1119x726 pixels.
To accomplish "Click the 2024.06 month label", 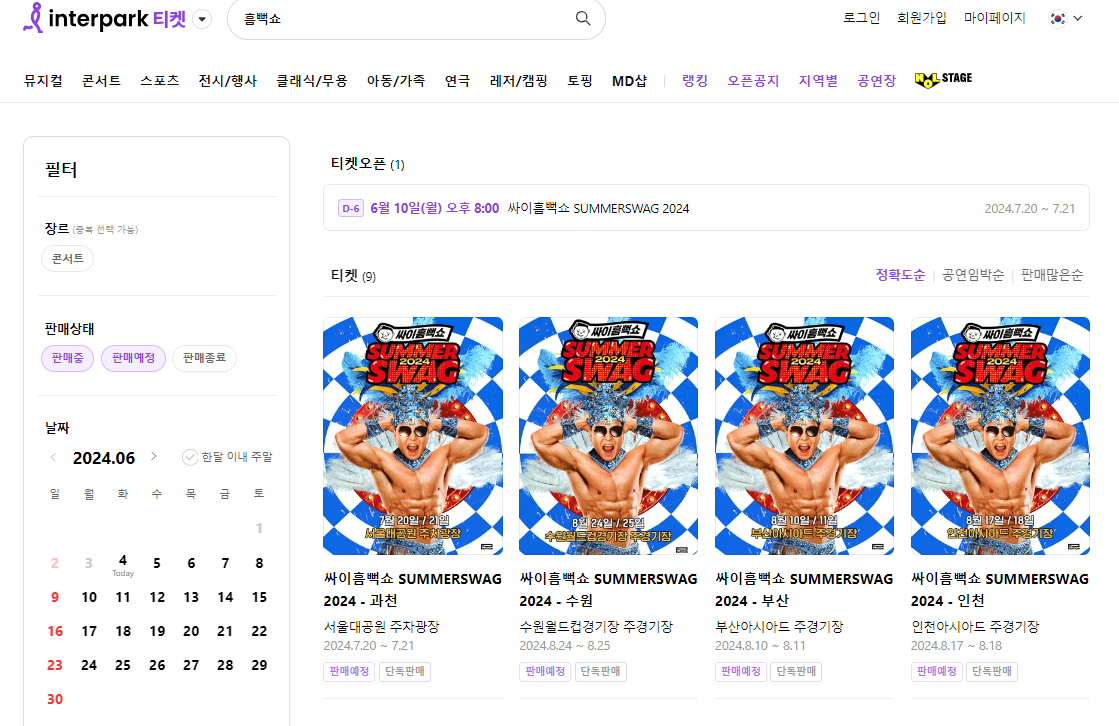I will click(x=103, y=458).
